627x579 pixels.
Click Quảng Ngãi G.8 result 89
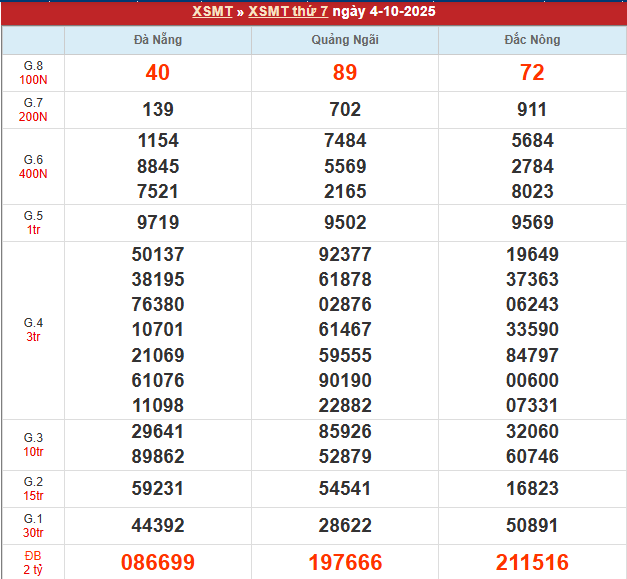(x=345, y=73)
